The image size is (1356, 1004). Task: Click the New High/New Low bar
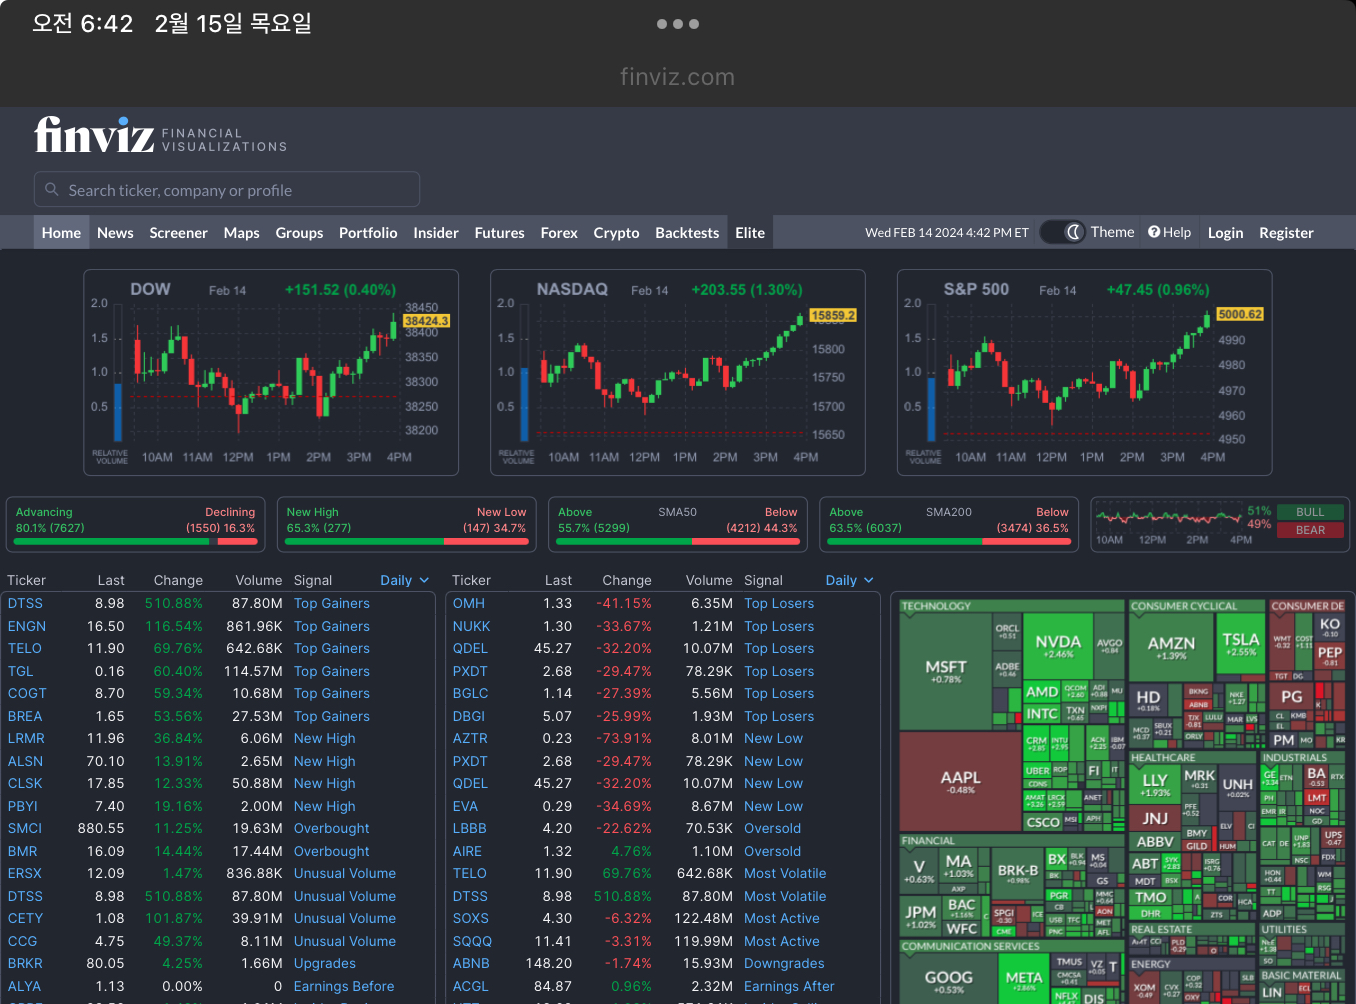point(406,541)
